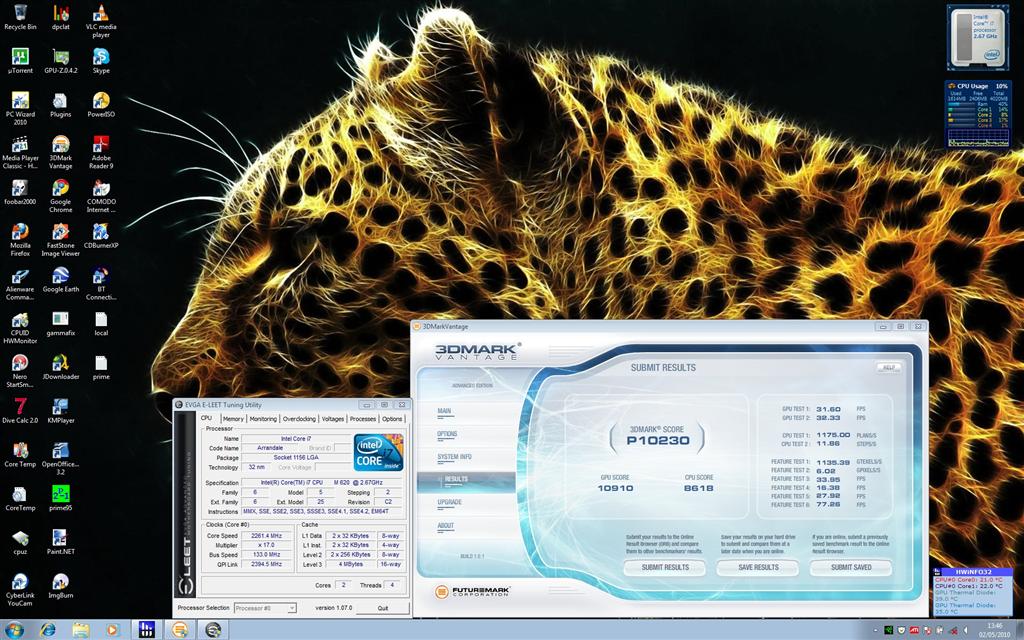
Task: Open the Monitoring tab in E-LEET
Action: coord(263,419)
